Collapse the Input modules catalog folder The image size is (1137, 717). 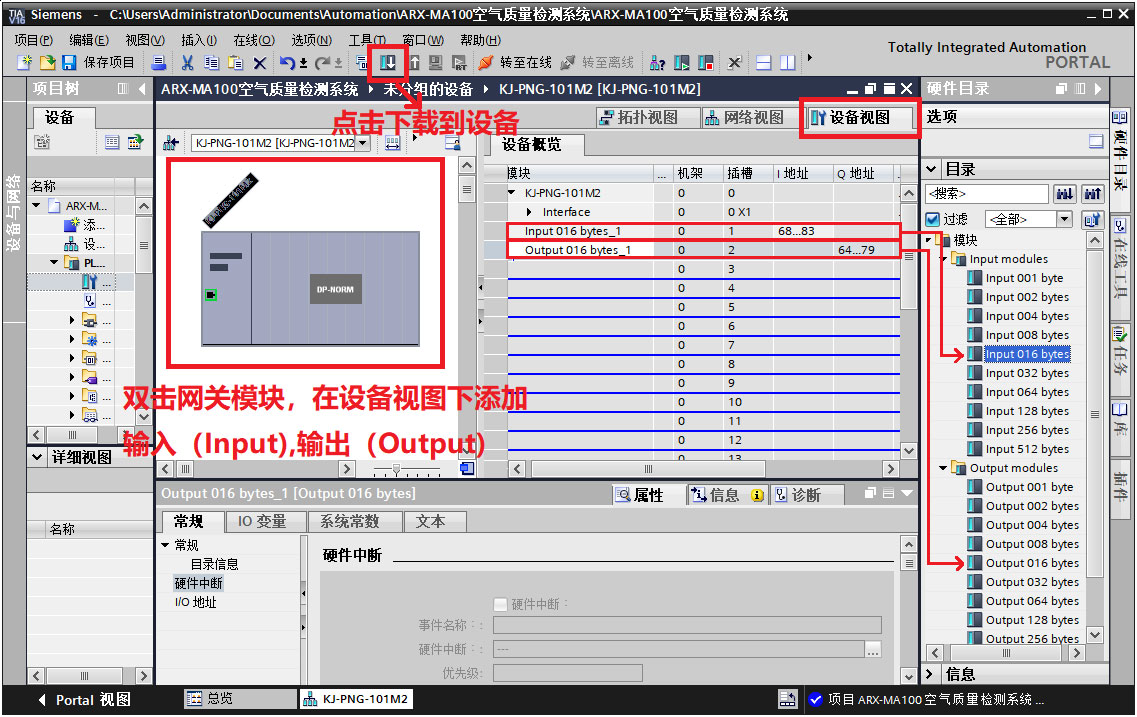(943, 259)
